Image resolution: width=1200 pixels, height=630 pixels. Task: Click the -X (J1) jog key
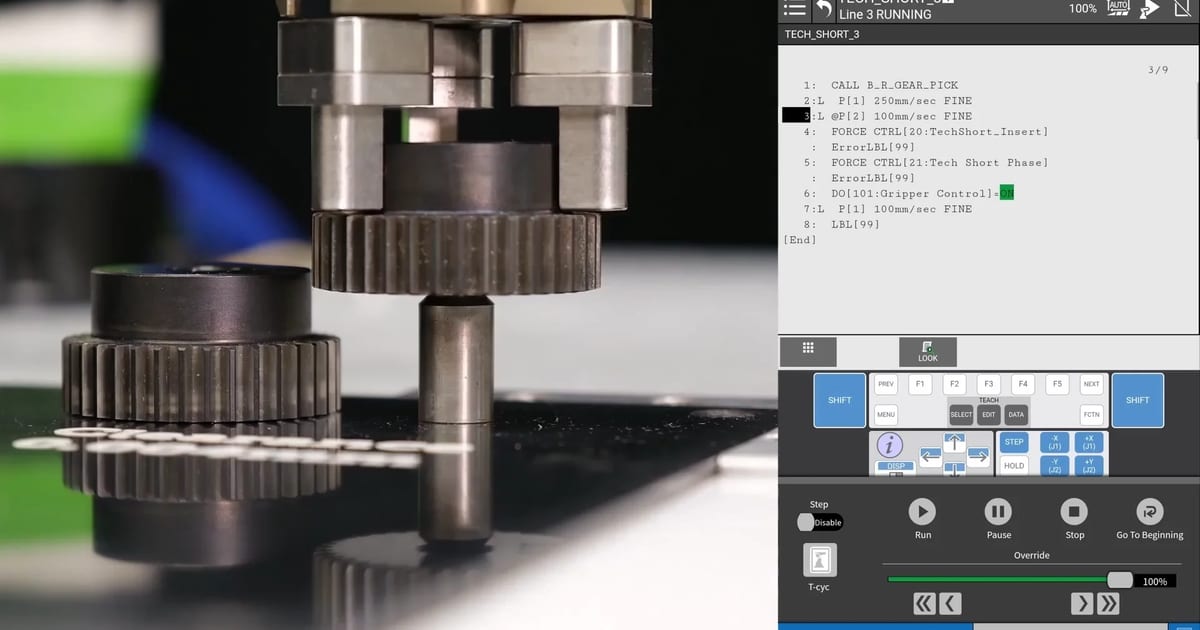tap(1055, 442)
